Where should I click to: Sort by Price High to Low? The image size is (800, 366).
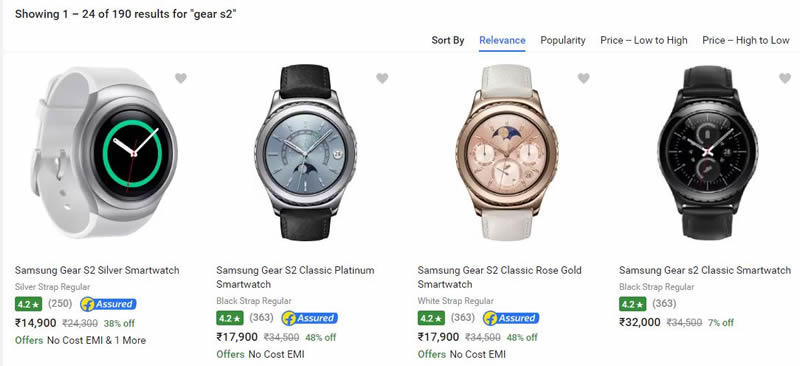[x=746, y=40]
